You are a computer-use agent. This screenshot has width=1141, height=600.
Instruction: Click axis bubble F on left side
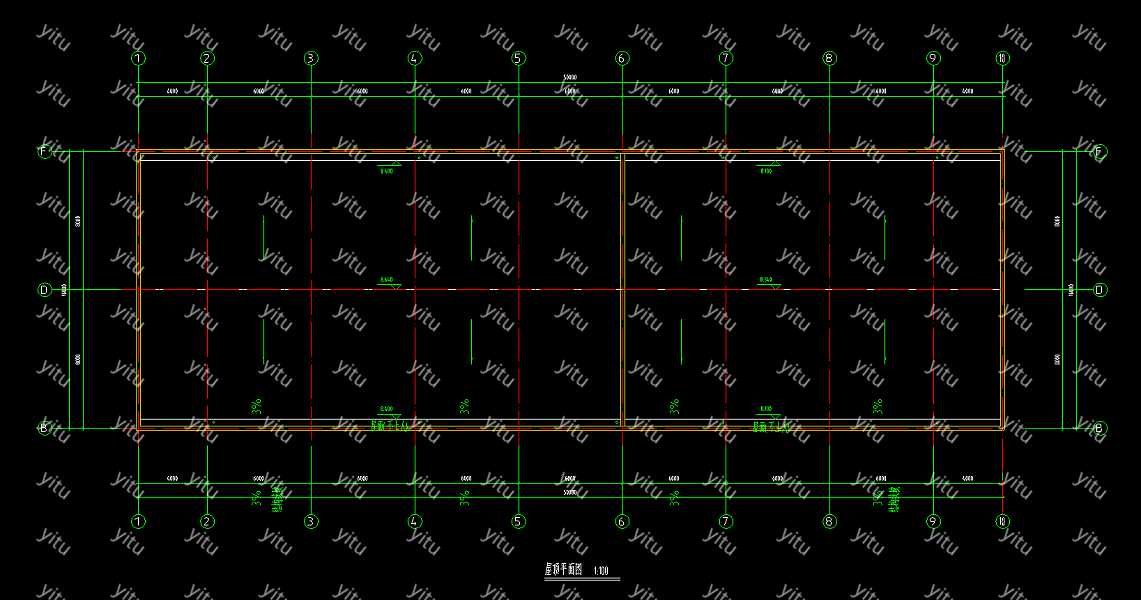coord(43,152)
